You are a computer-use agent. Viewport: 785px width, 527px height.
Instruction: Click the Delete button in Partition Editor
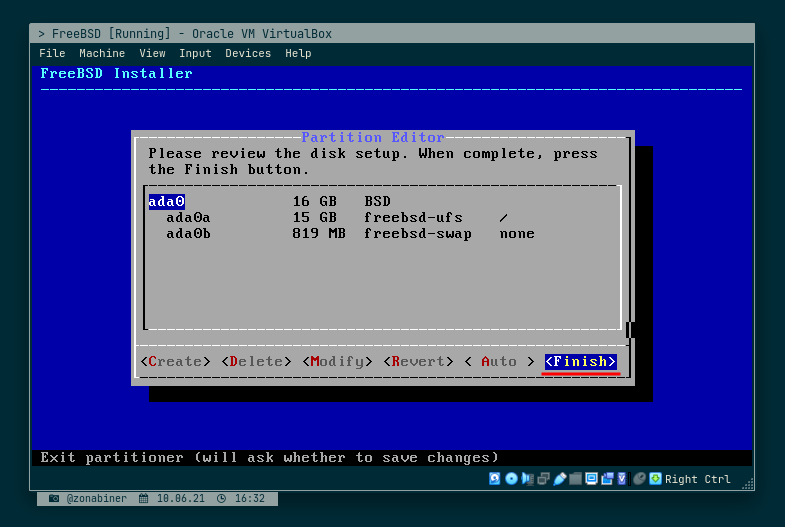pos(256,361)
